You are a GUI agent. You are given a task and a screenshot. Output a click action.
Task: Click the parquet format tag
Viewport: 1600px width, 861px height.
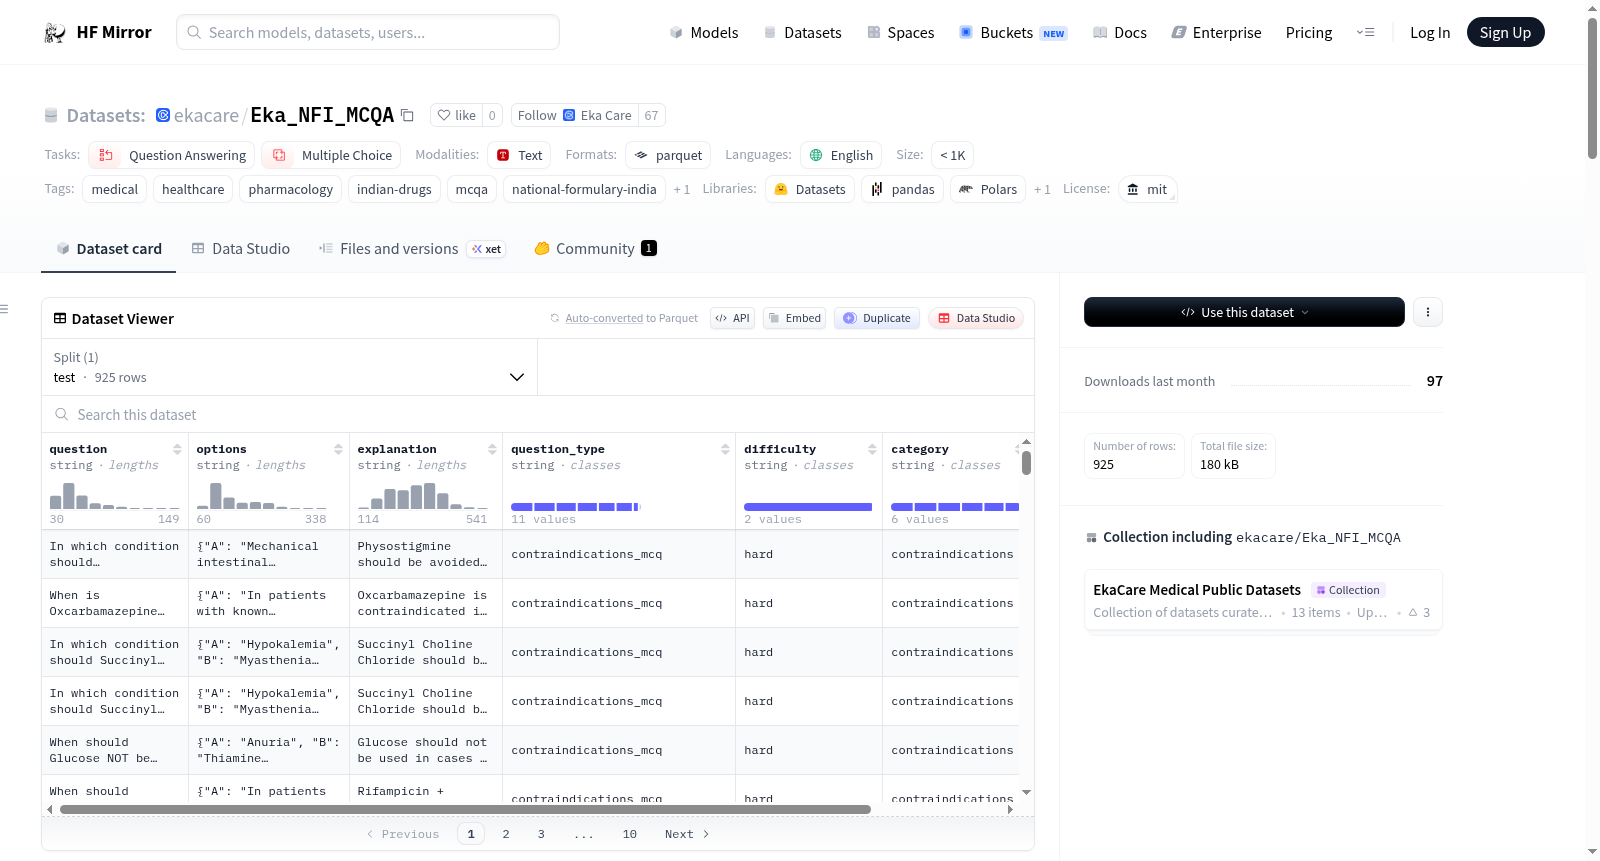(x=668, y=155)
